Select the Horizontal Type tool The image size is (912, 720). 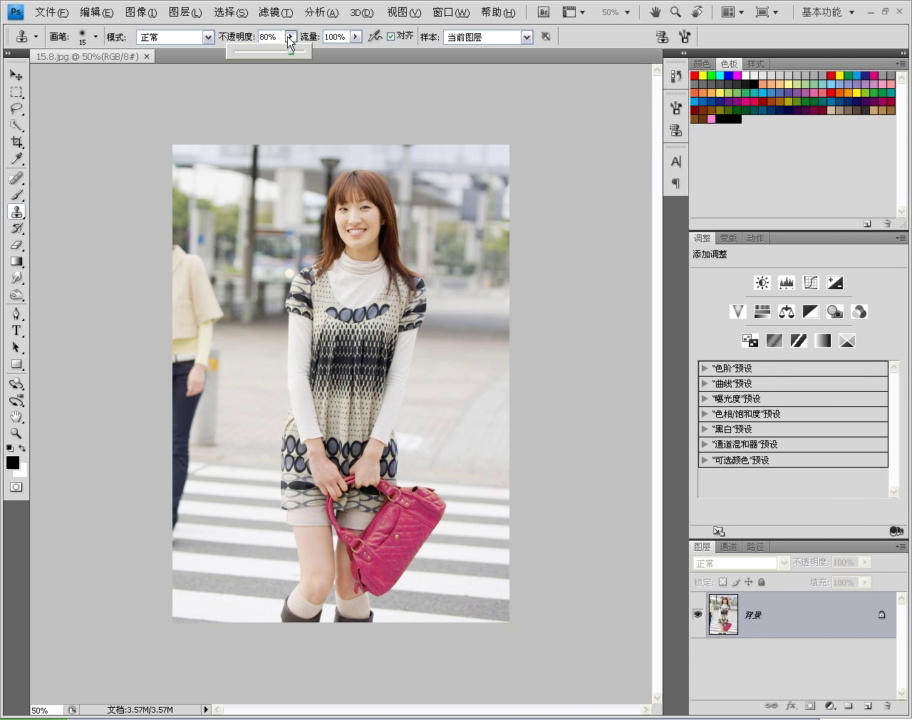point(16,331)
